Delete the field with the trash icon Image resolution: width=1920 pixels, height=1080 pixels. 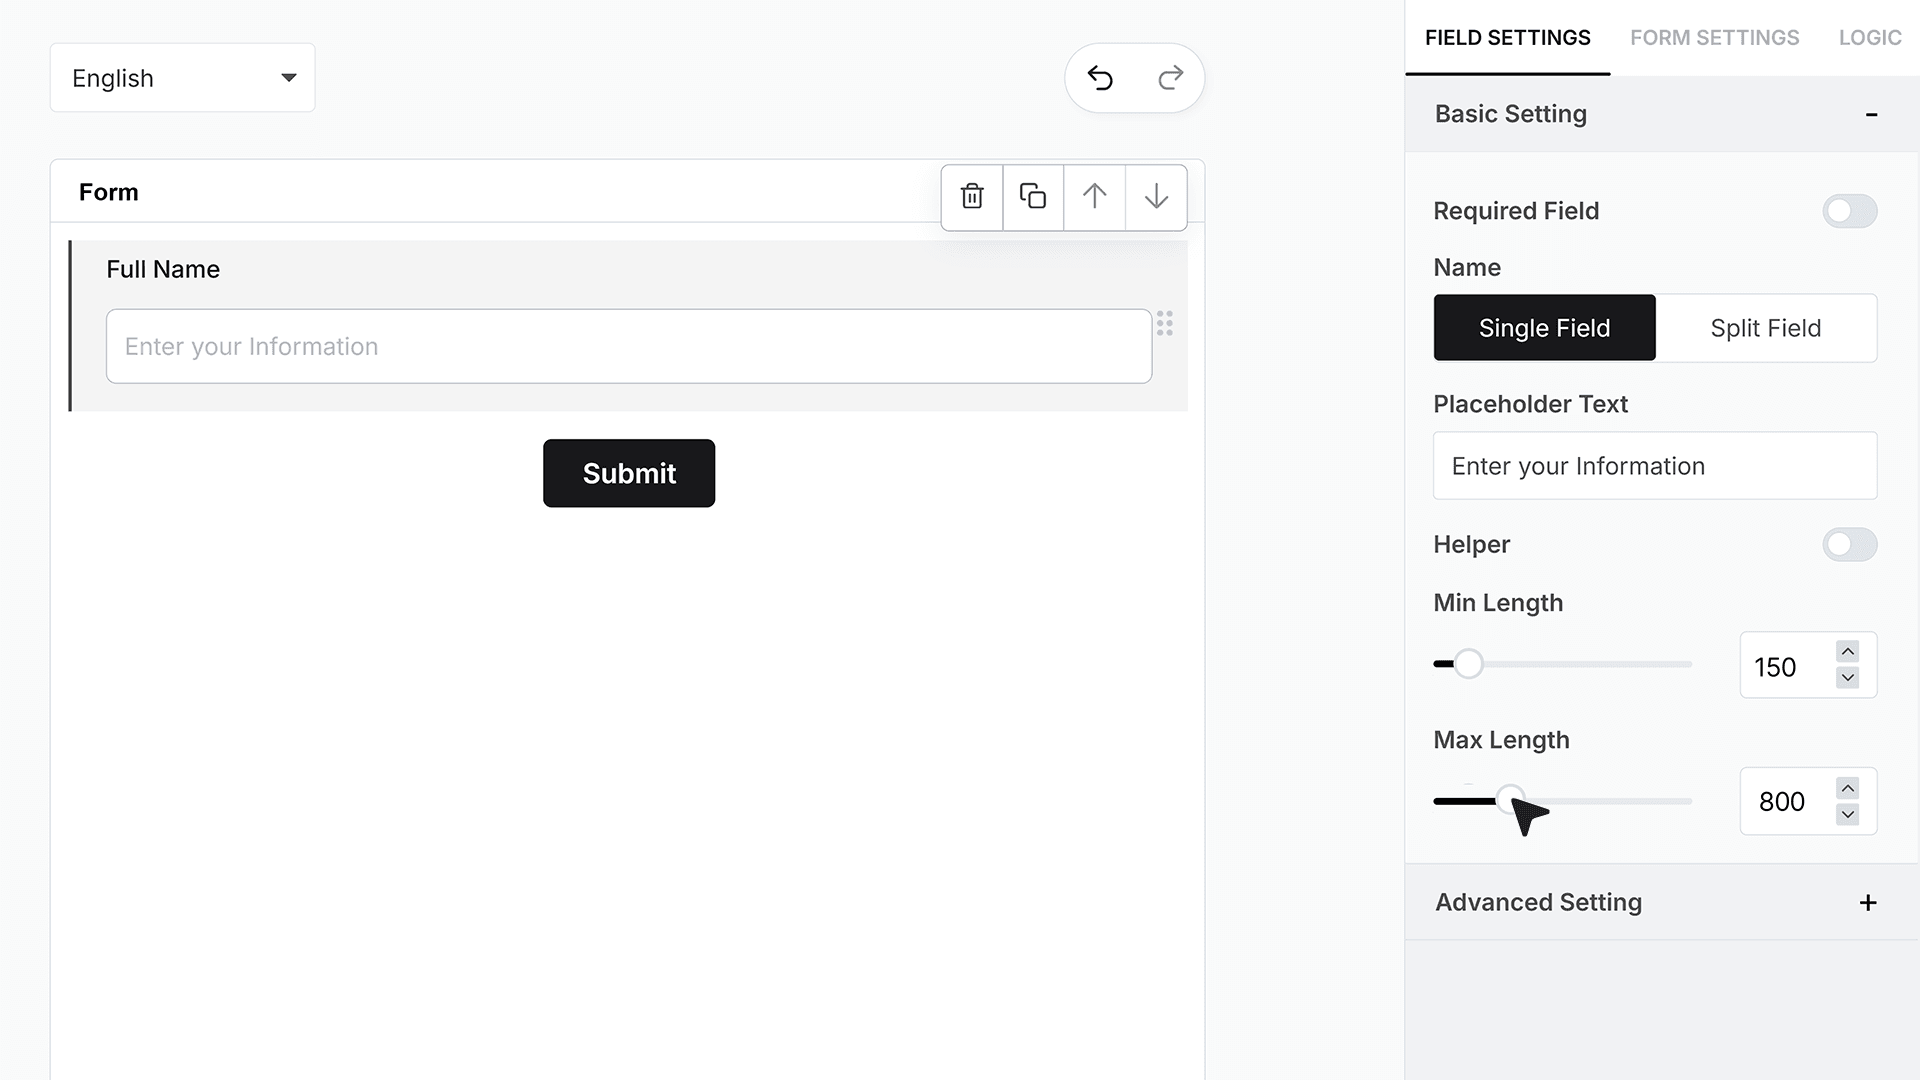[x=972, y=197]
